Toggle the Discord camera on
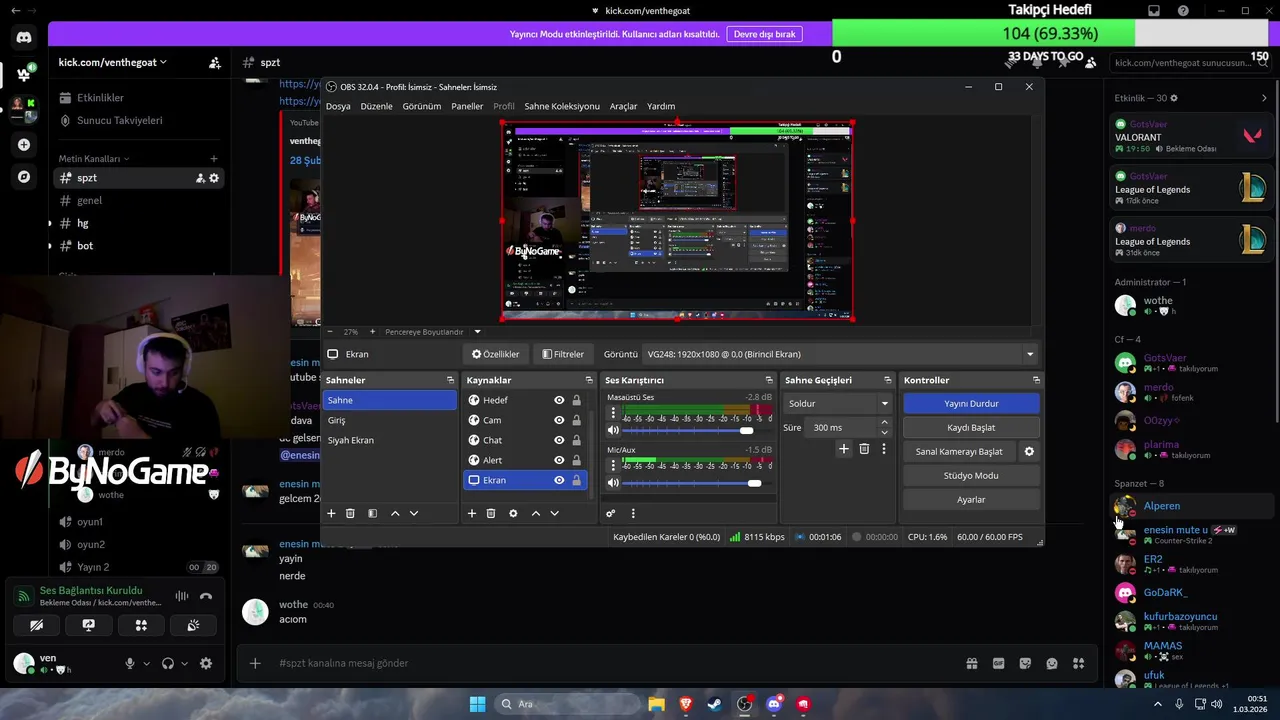 pyautogui.click(x=37, y=625)
